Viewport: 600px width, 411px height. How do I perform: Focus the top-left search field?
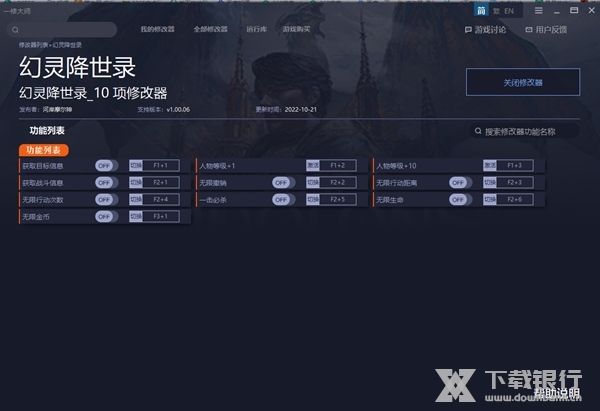[x=62, y=30]
